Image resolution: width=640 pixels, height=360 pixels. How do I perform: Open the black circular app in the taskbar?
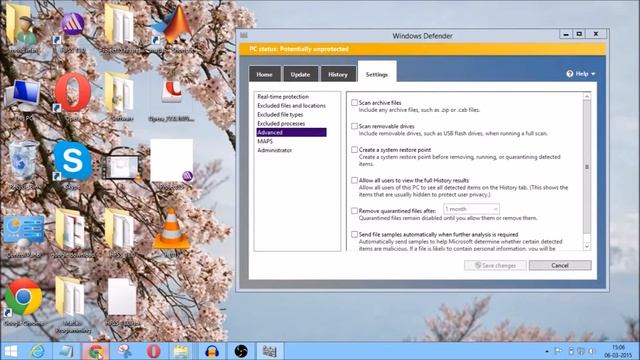point(241,351)
